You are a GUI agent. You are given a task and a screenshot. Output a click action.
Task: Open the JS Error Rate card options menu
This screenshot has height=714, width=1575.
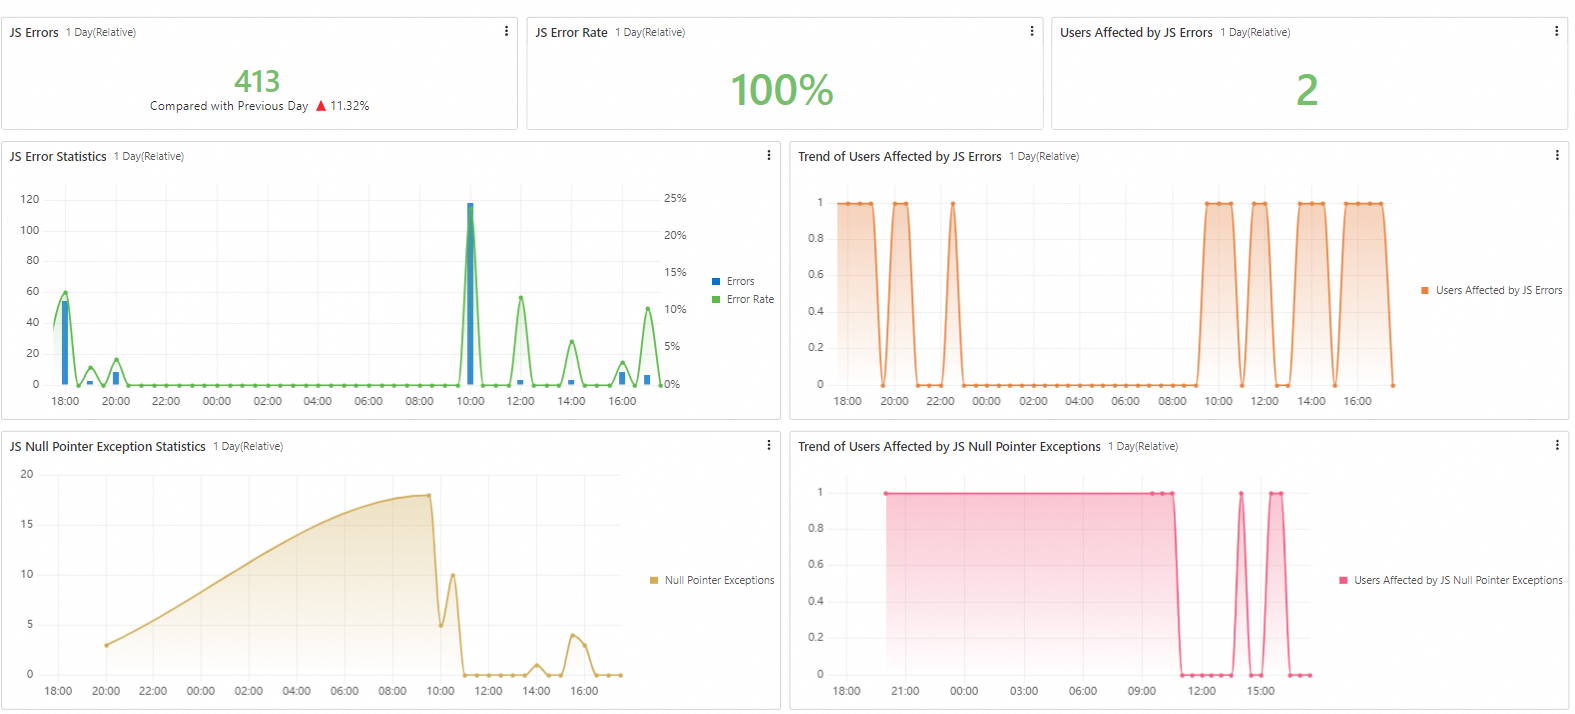pyautogui.click(x=1032, y=32)
